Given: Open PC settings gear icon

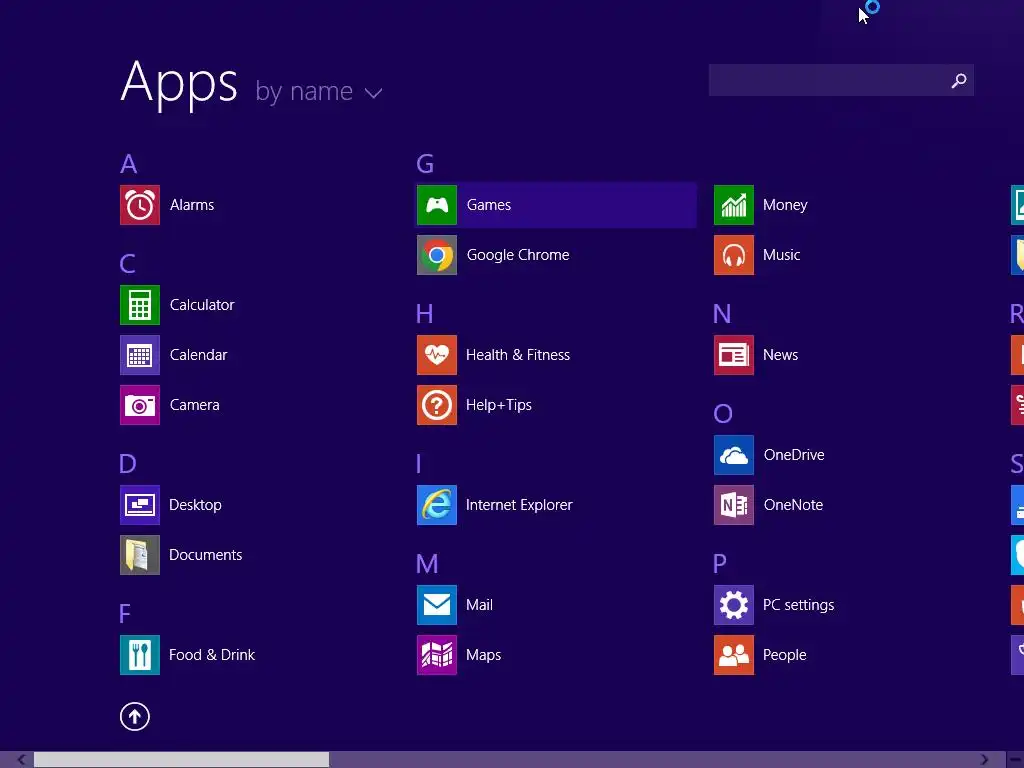Looking at the screenshot, I should point(734,605).
